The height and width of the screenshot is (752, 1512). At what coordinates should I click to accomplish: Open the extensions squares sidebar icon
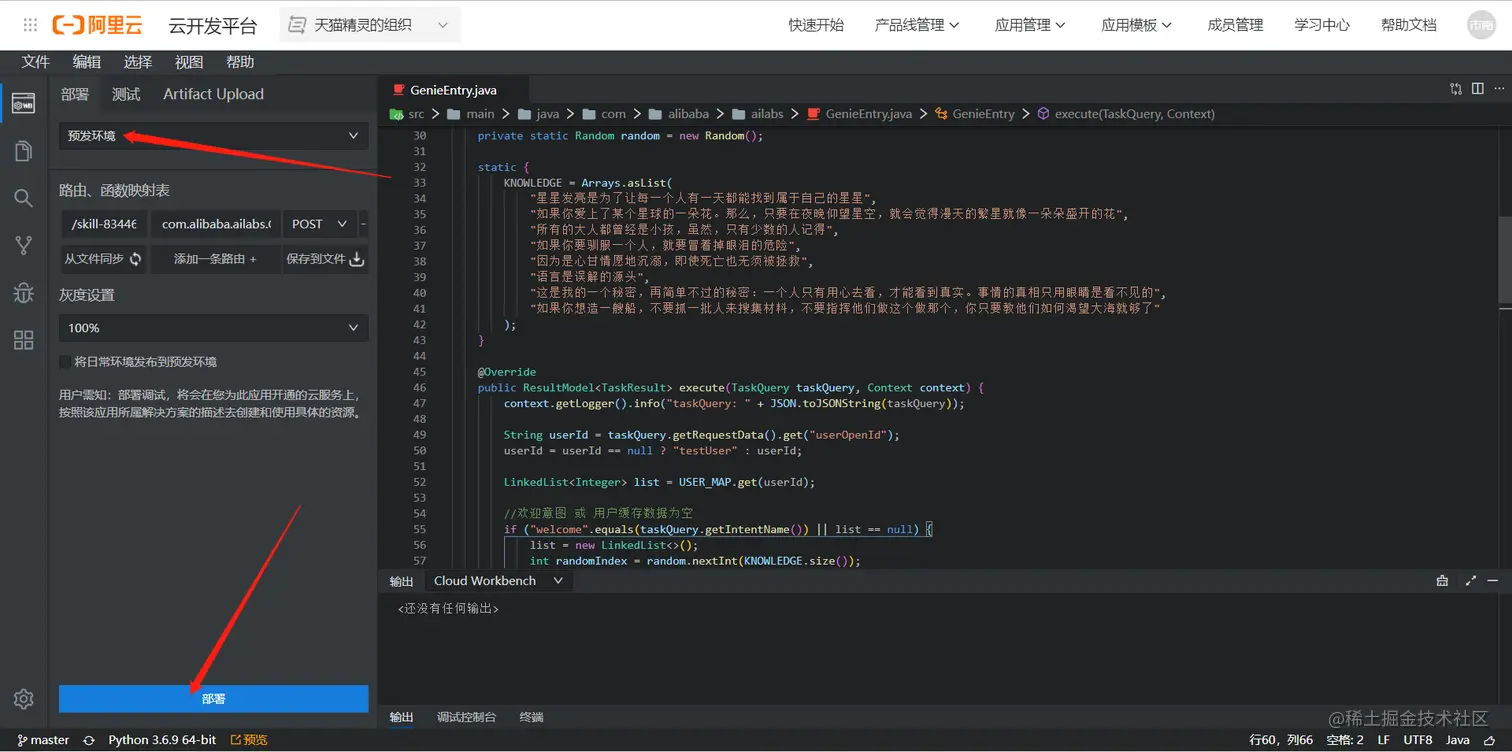click(23, 340)
